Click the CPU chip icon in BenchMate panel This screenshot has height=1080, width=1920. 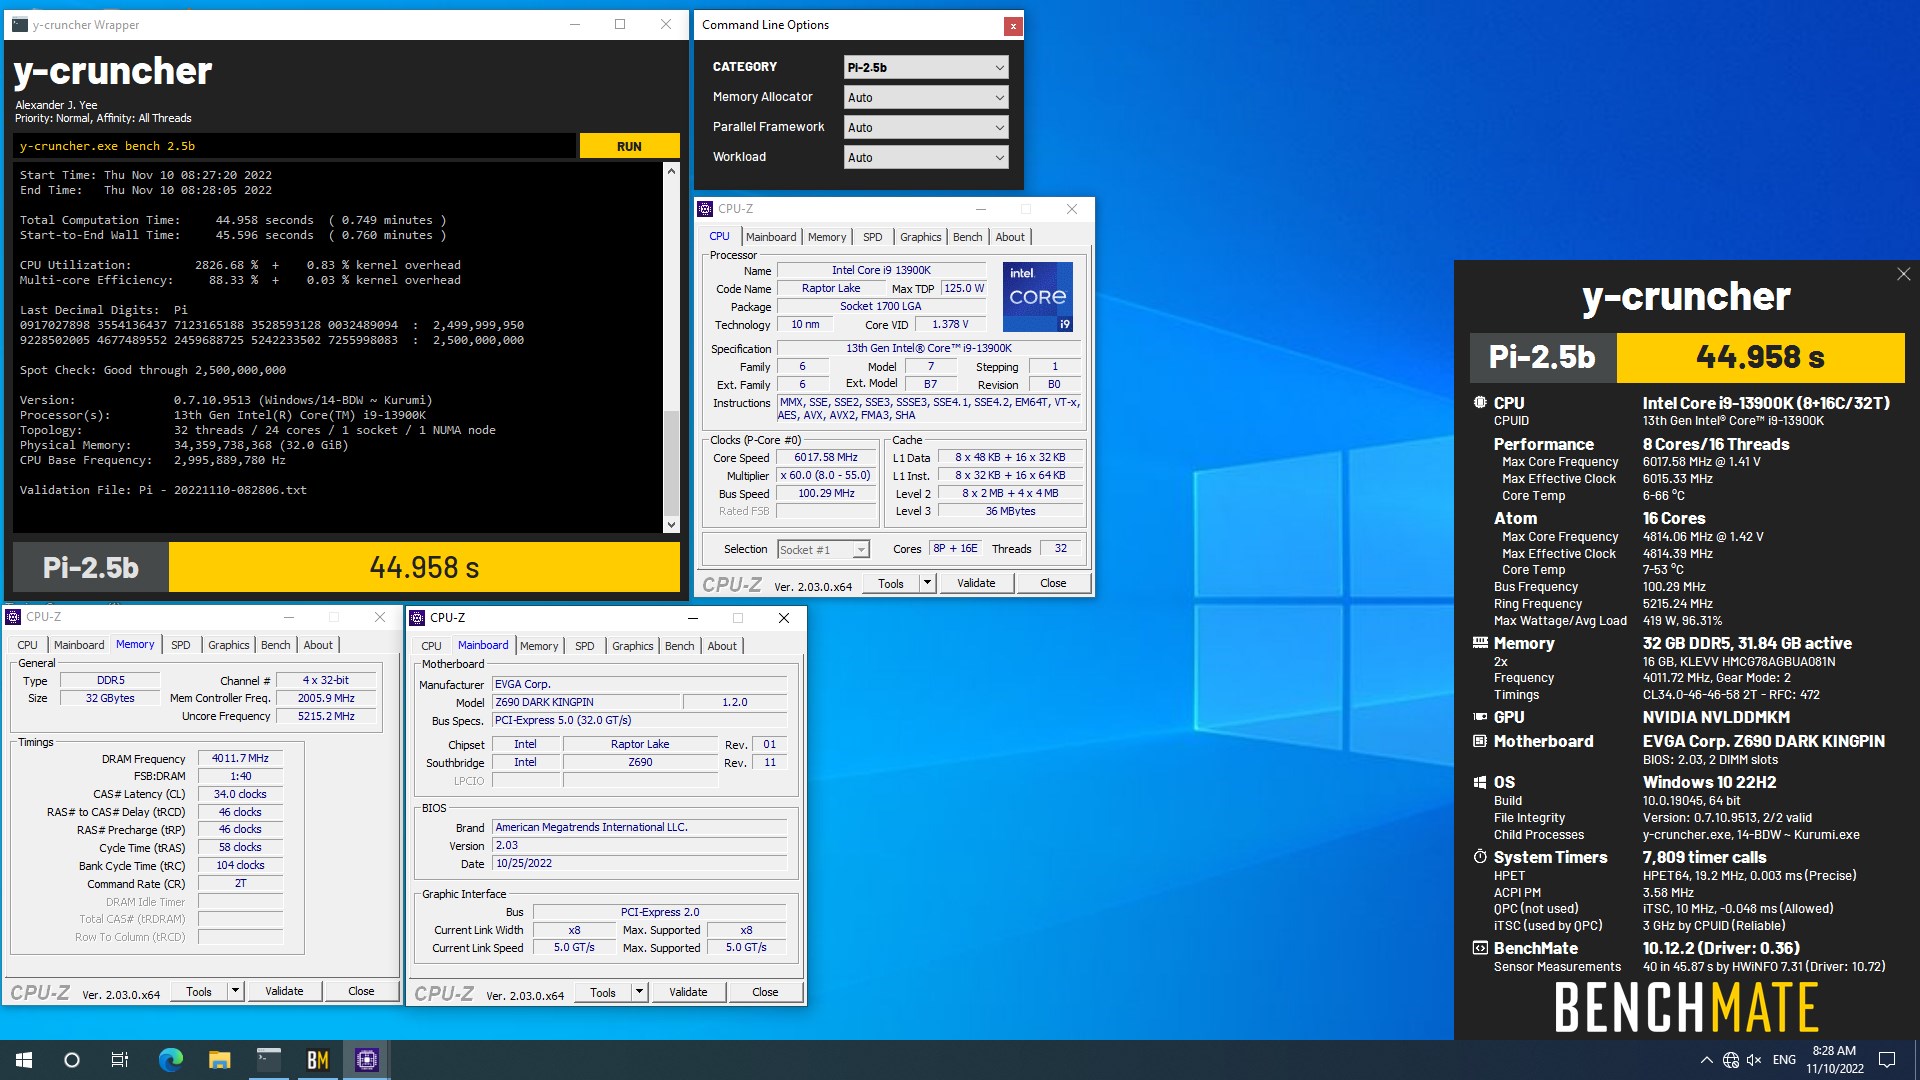coord(1480,402)
